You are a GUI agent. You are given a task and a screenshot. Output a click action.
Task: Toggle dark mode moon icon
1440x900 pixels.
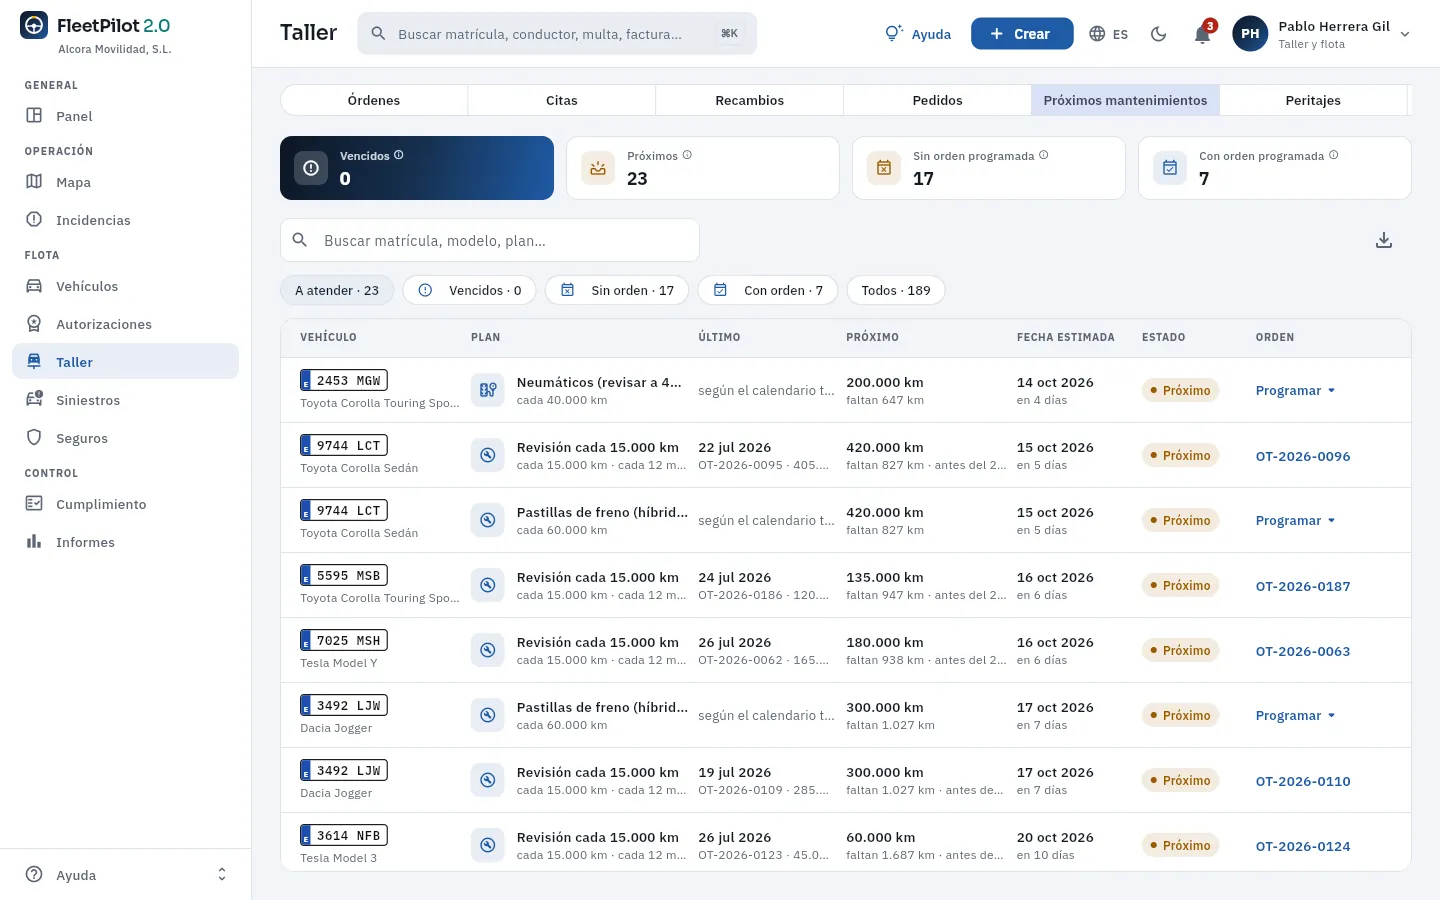[1159, 34]
